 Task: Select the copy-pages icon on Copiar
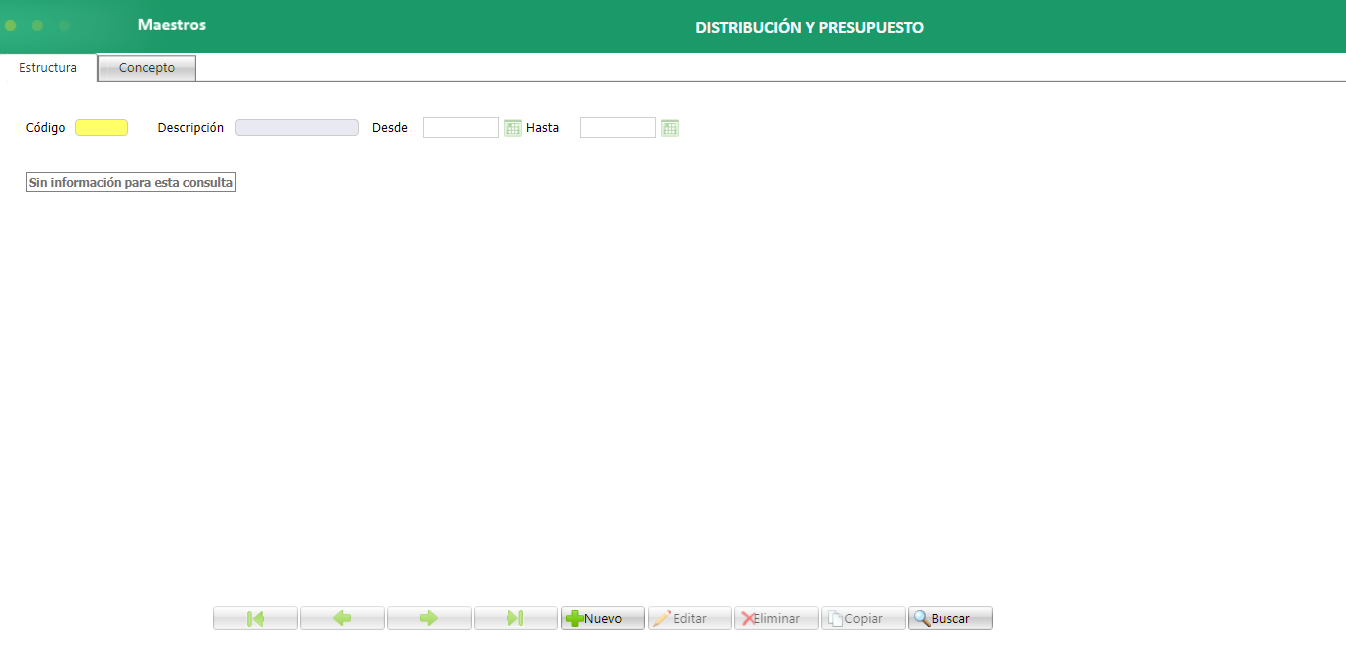coord(838,617)
